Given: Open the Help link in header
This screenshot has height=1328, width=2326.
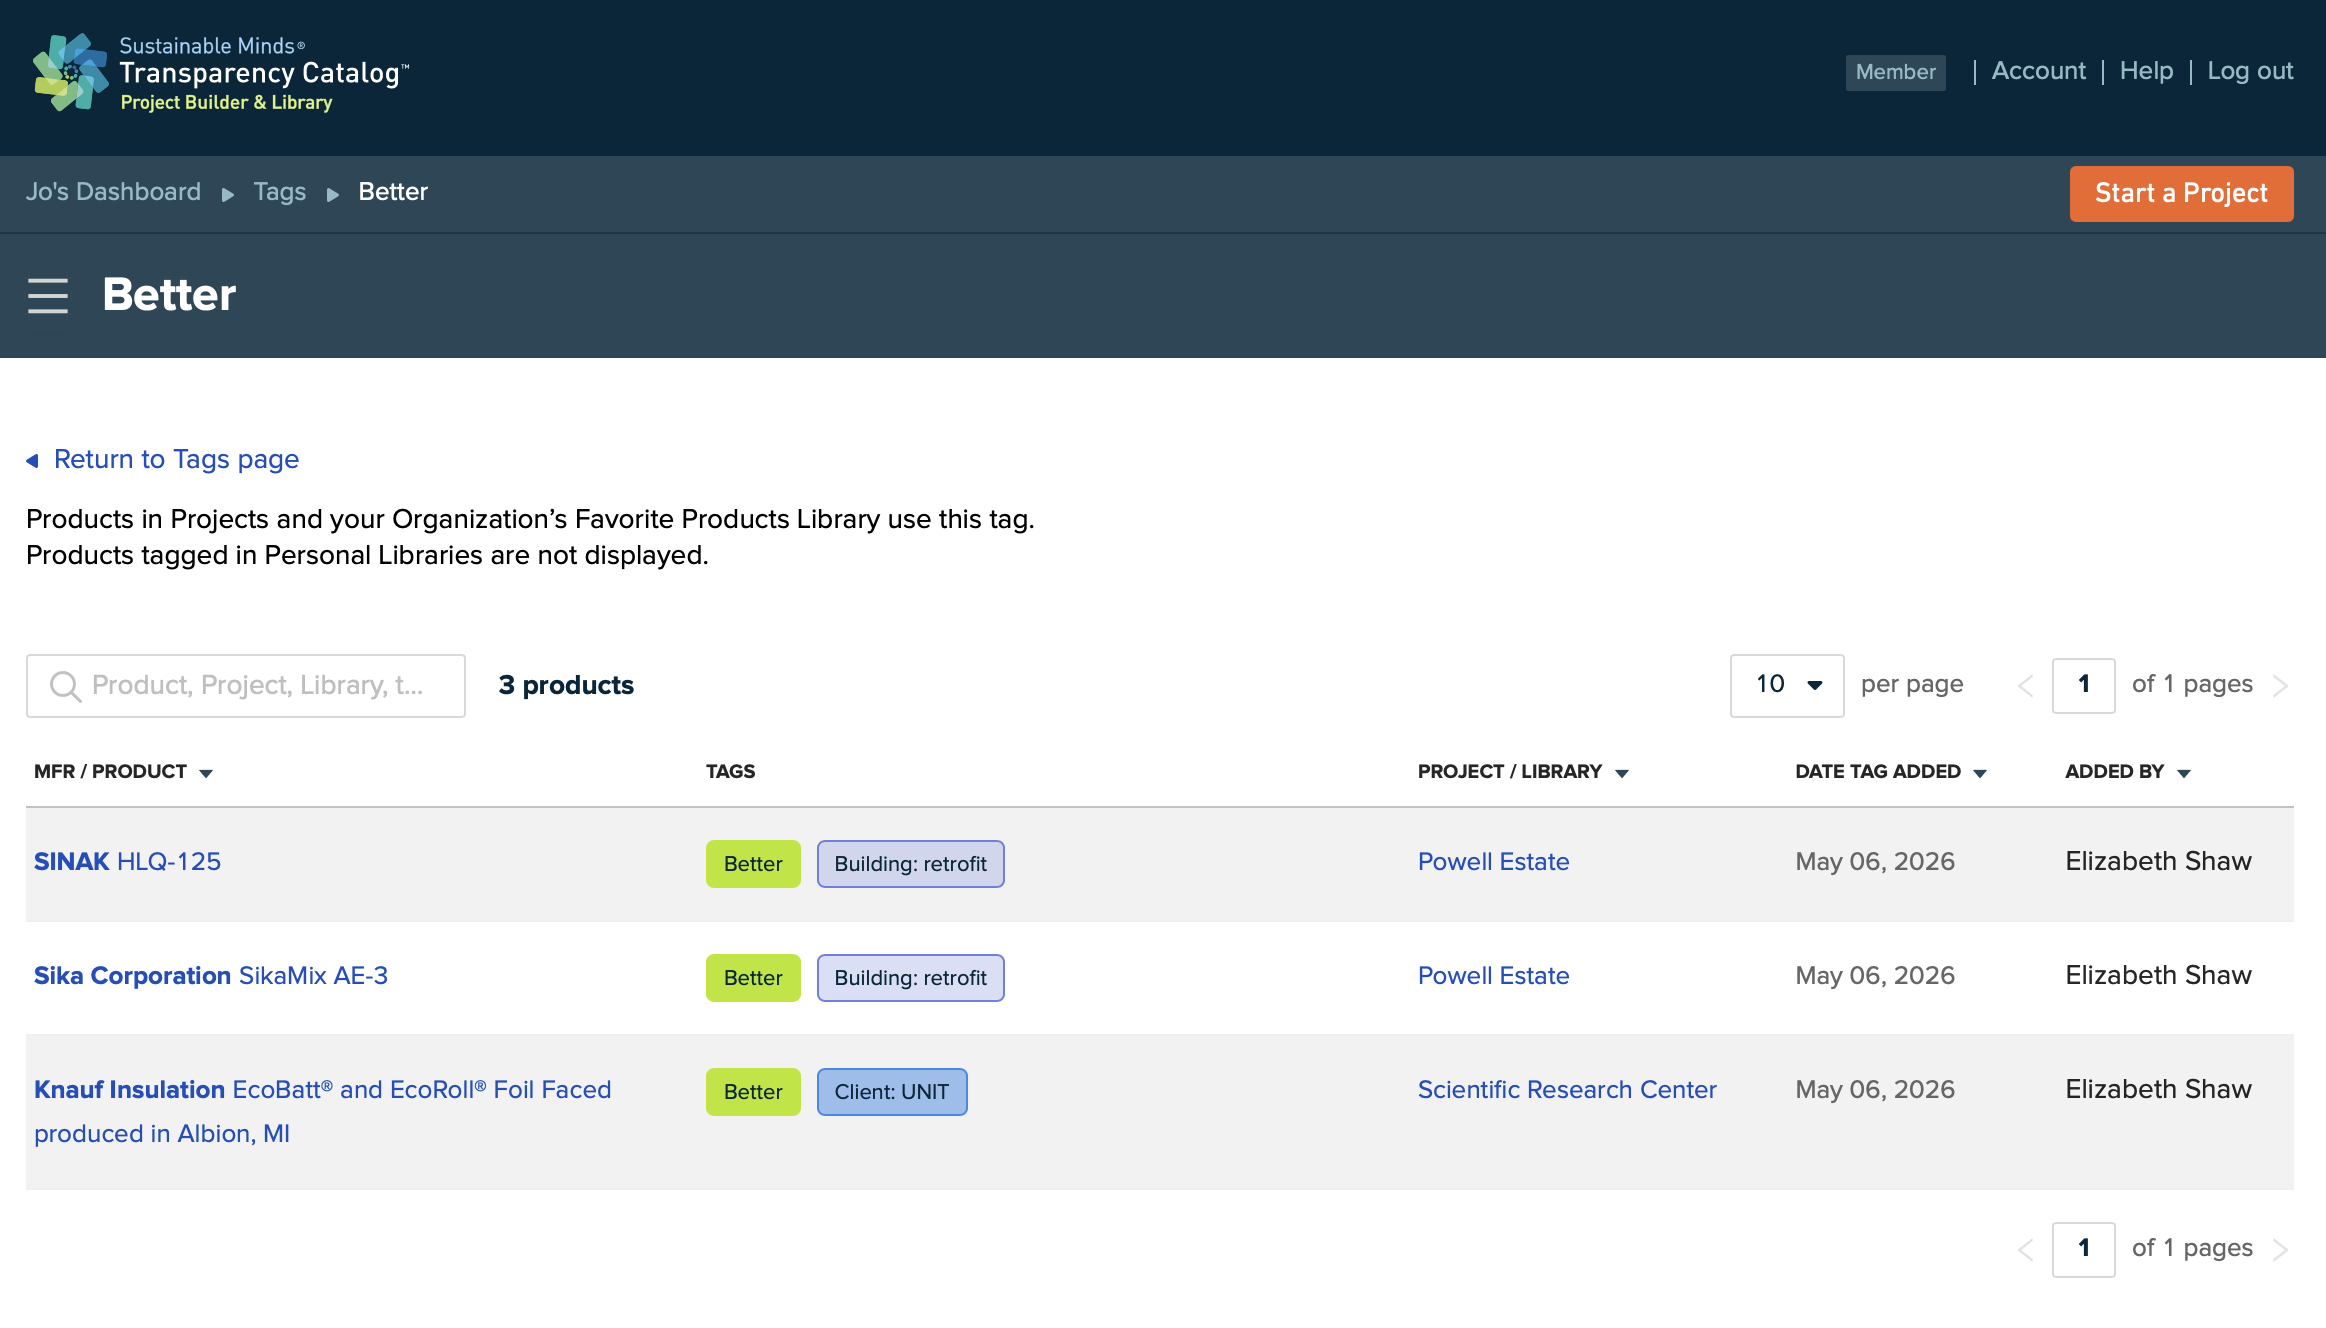Looking at the screenshot, I should pos(2146,71).
